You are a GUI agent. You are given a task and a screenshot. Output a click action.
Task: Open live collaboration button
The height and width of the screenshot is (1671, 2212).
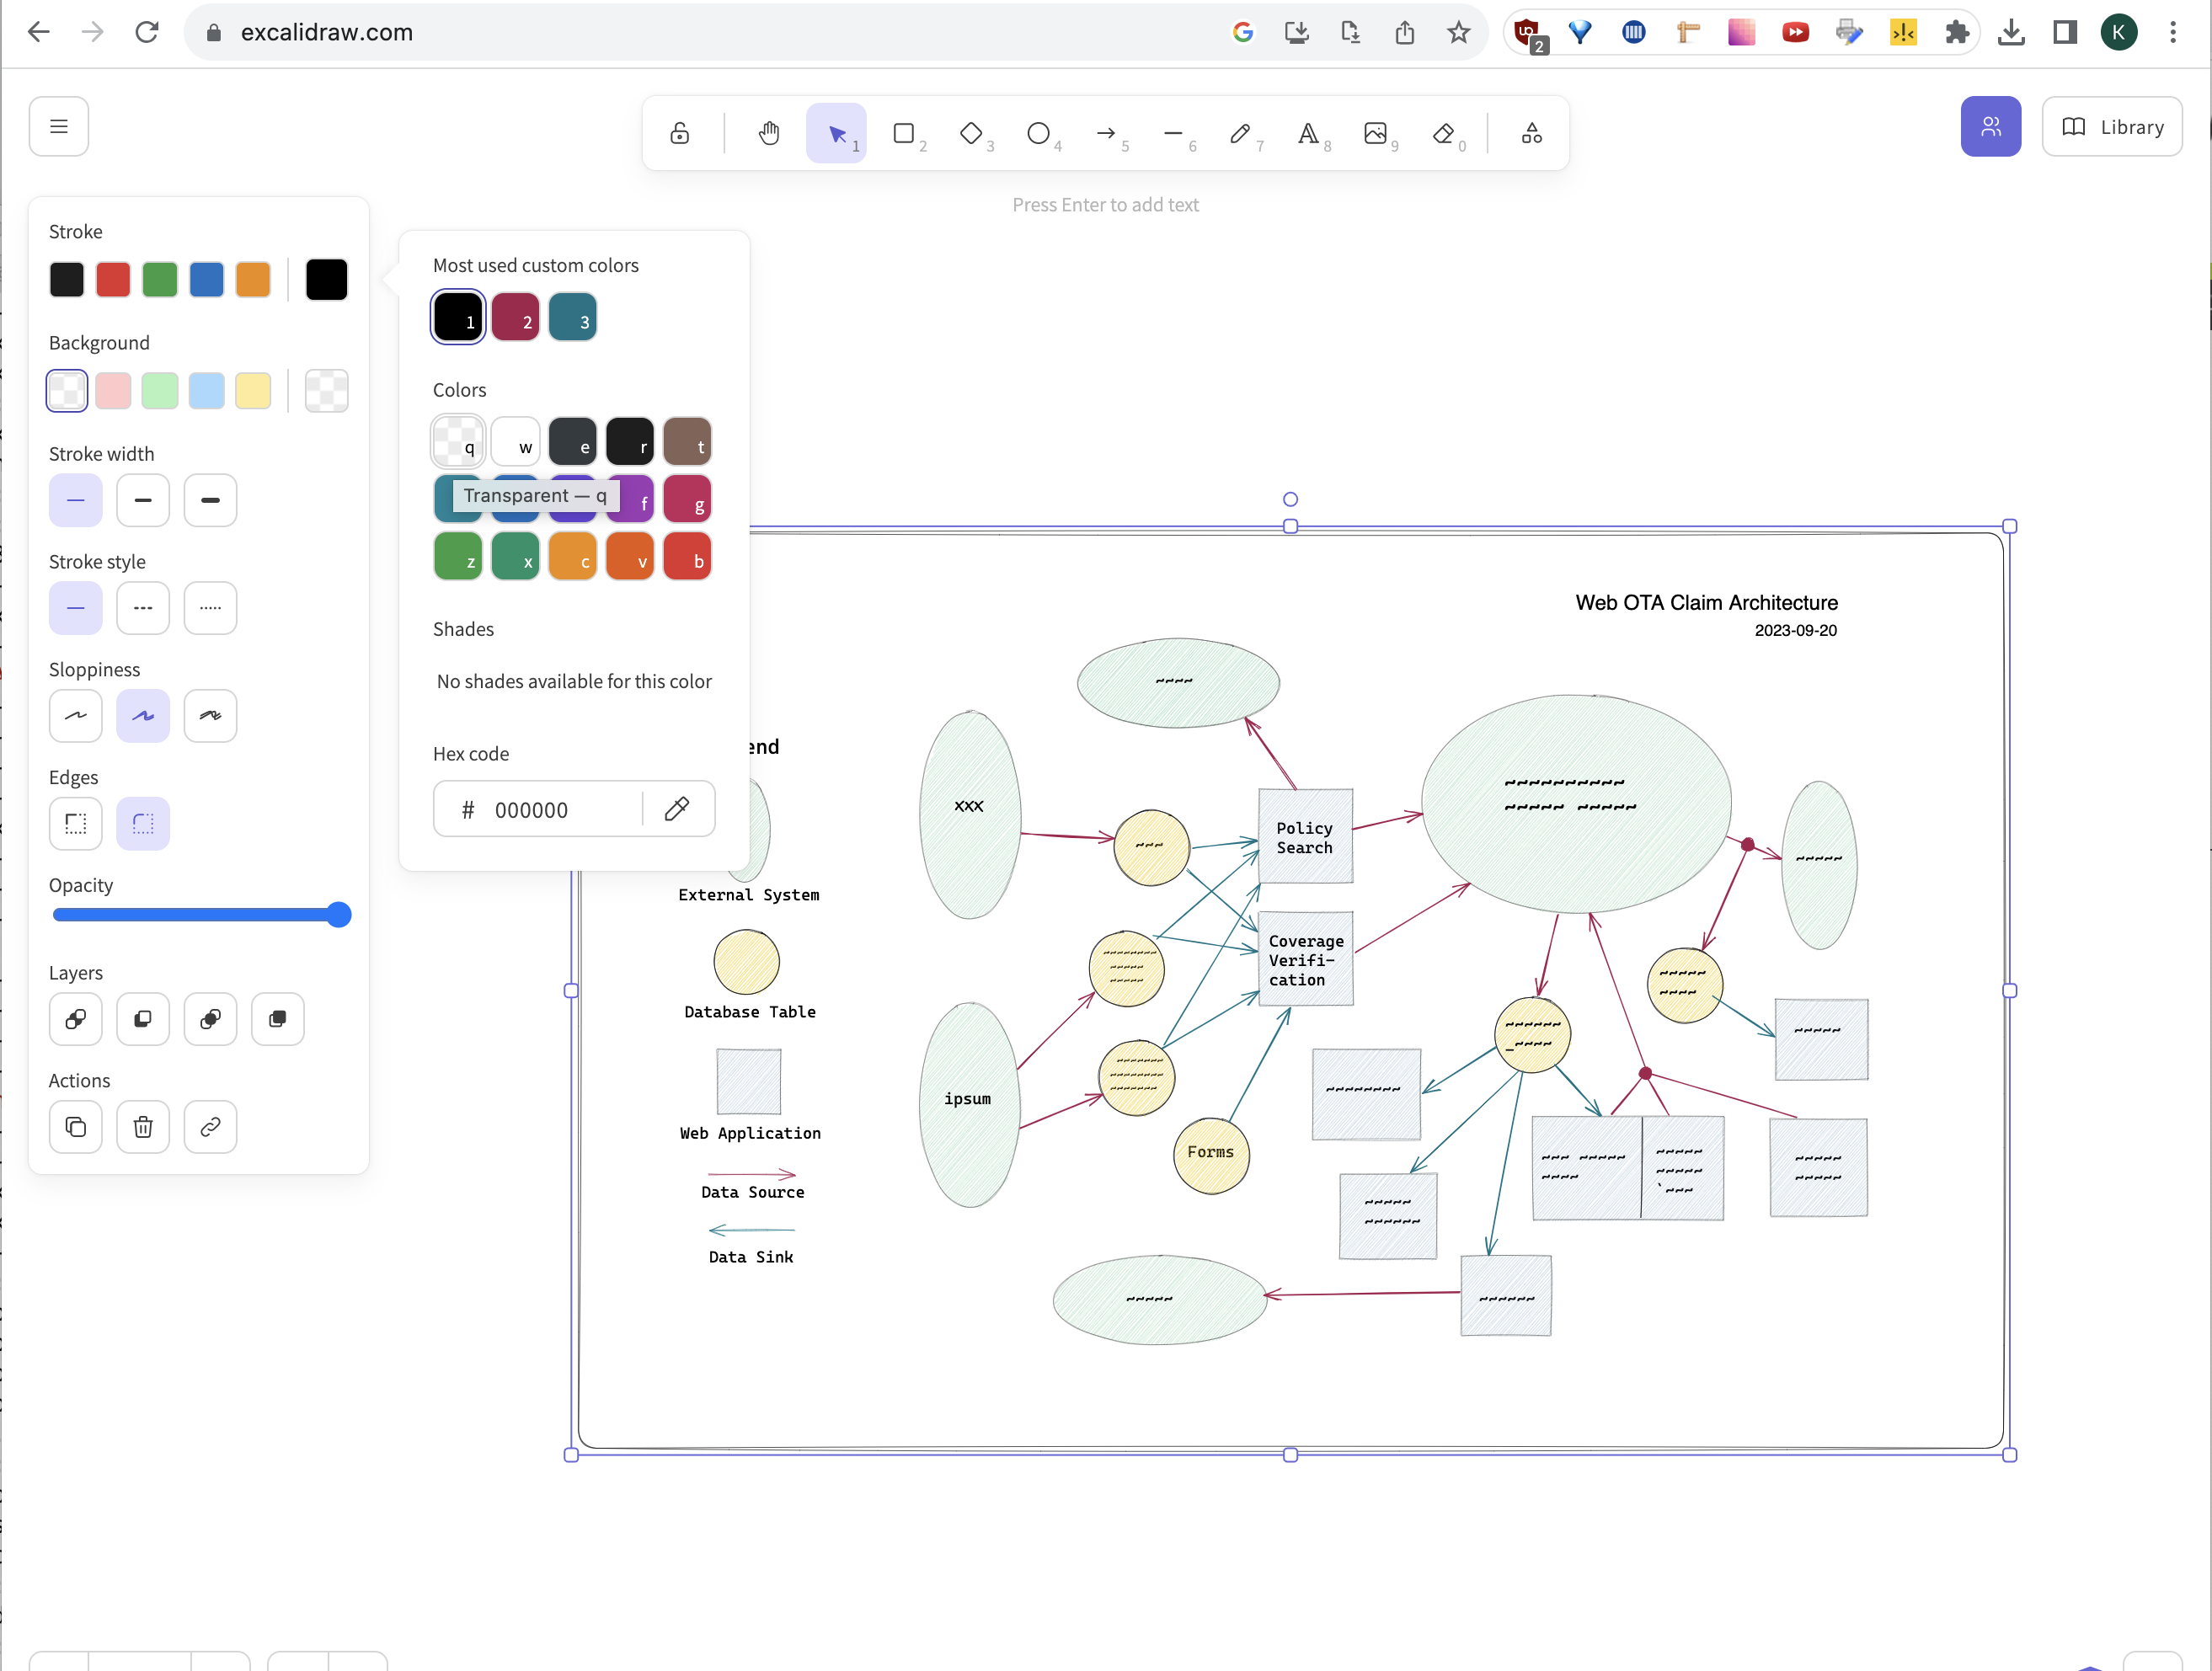(1991, 126)
